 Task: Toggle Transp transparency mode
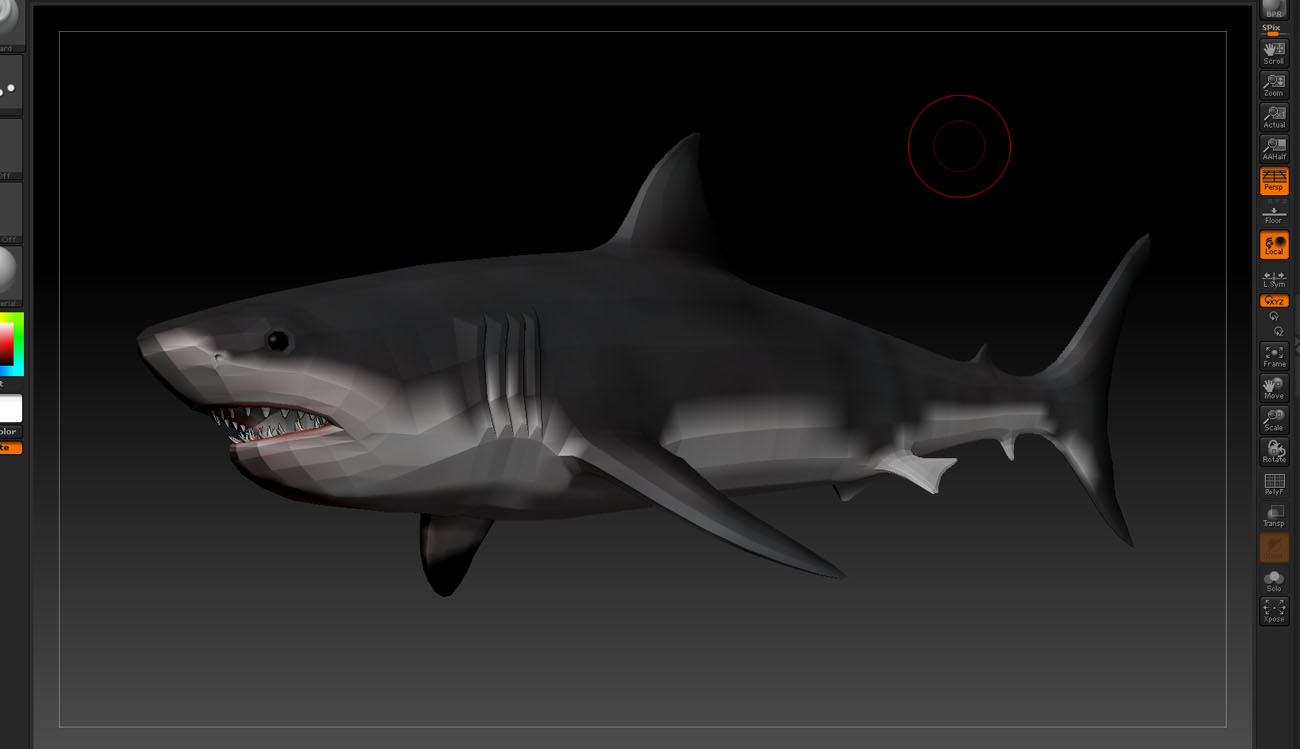tap(1273, 516)
